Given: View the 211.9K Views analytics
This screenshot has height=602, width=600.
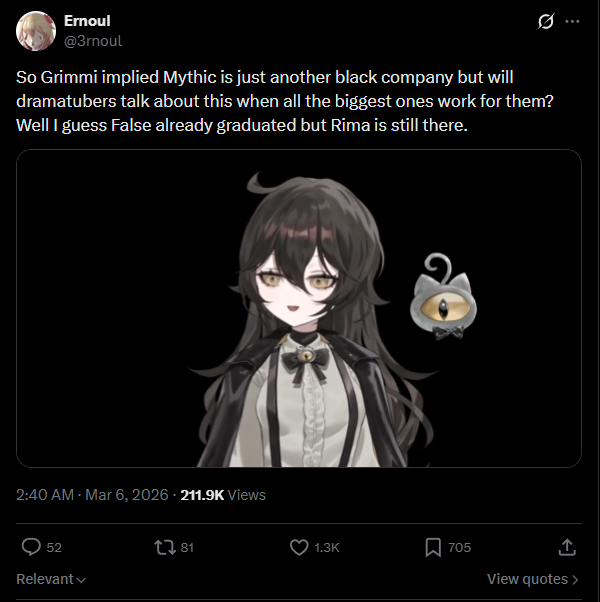Looking at the screenshot, I should point(223,494).
